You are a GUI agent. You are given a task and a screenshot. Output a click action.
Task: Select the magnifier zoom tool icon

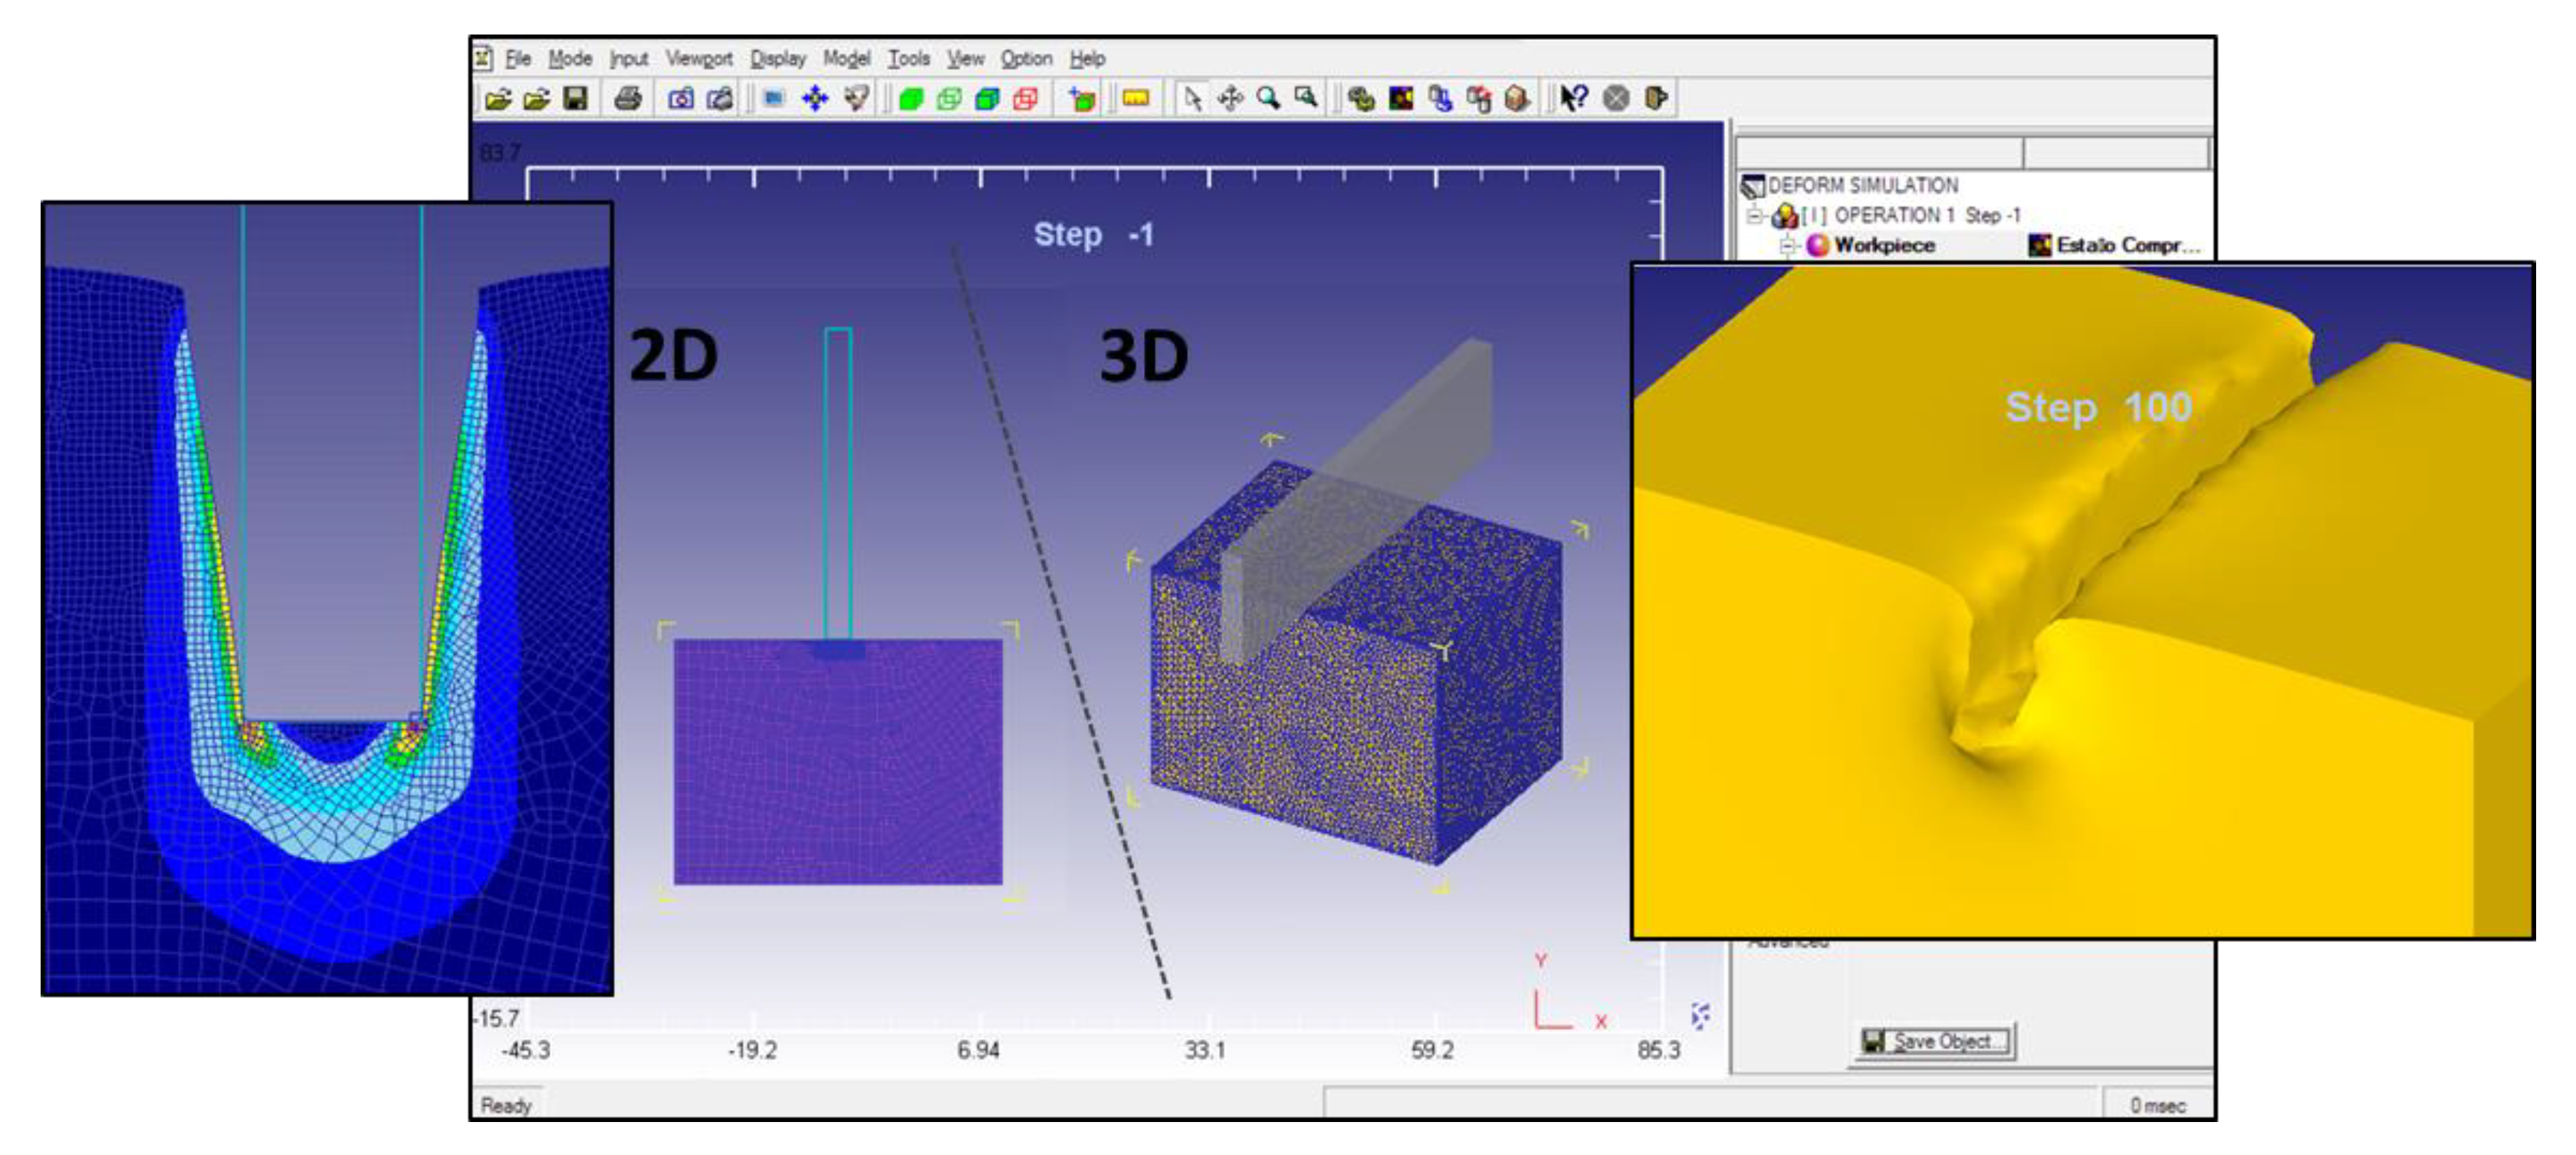[1268, 98]
